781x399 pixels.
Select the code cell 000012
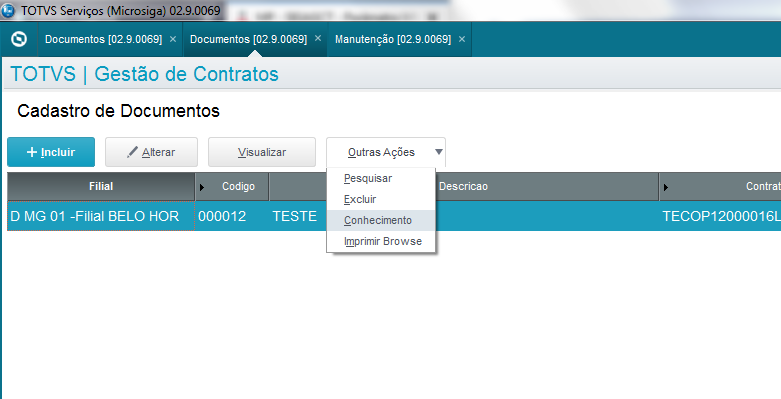(232, 216)
